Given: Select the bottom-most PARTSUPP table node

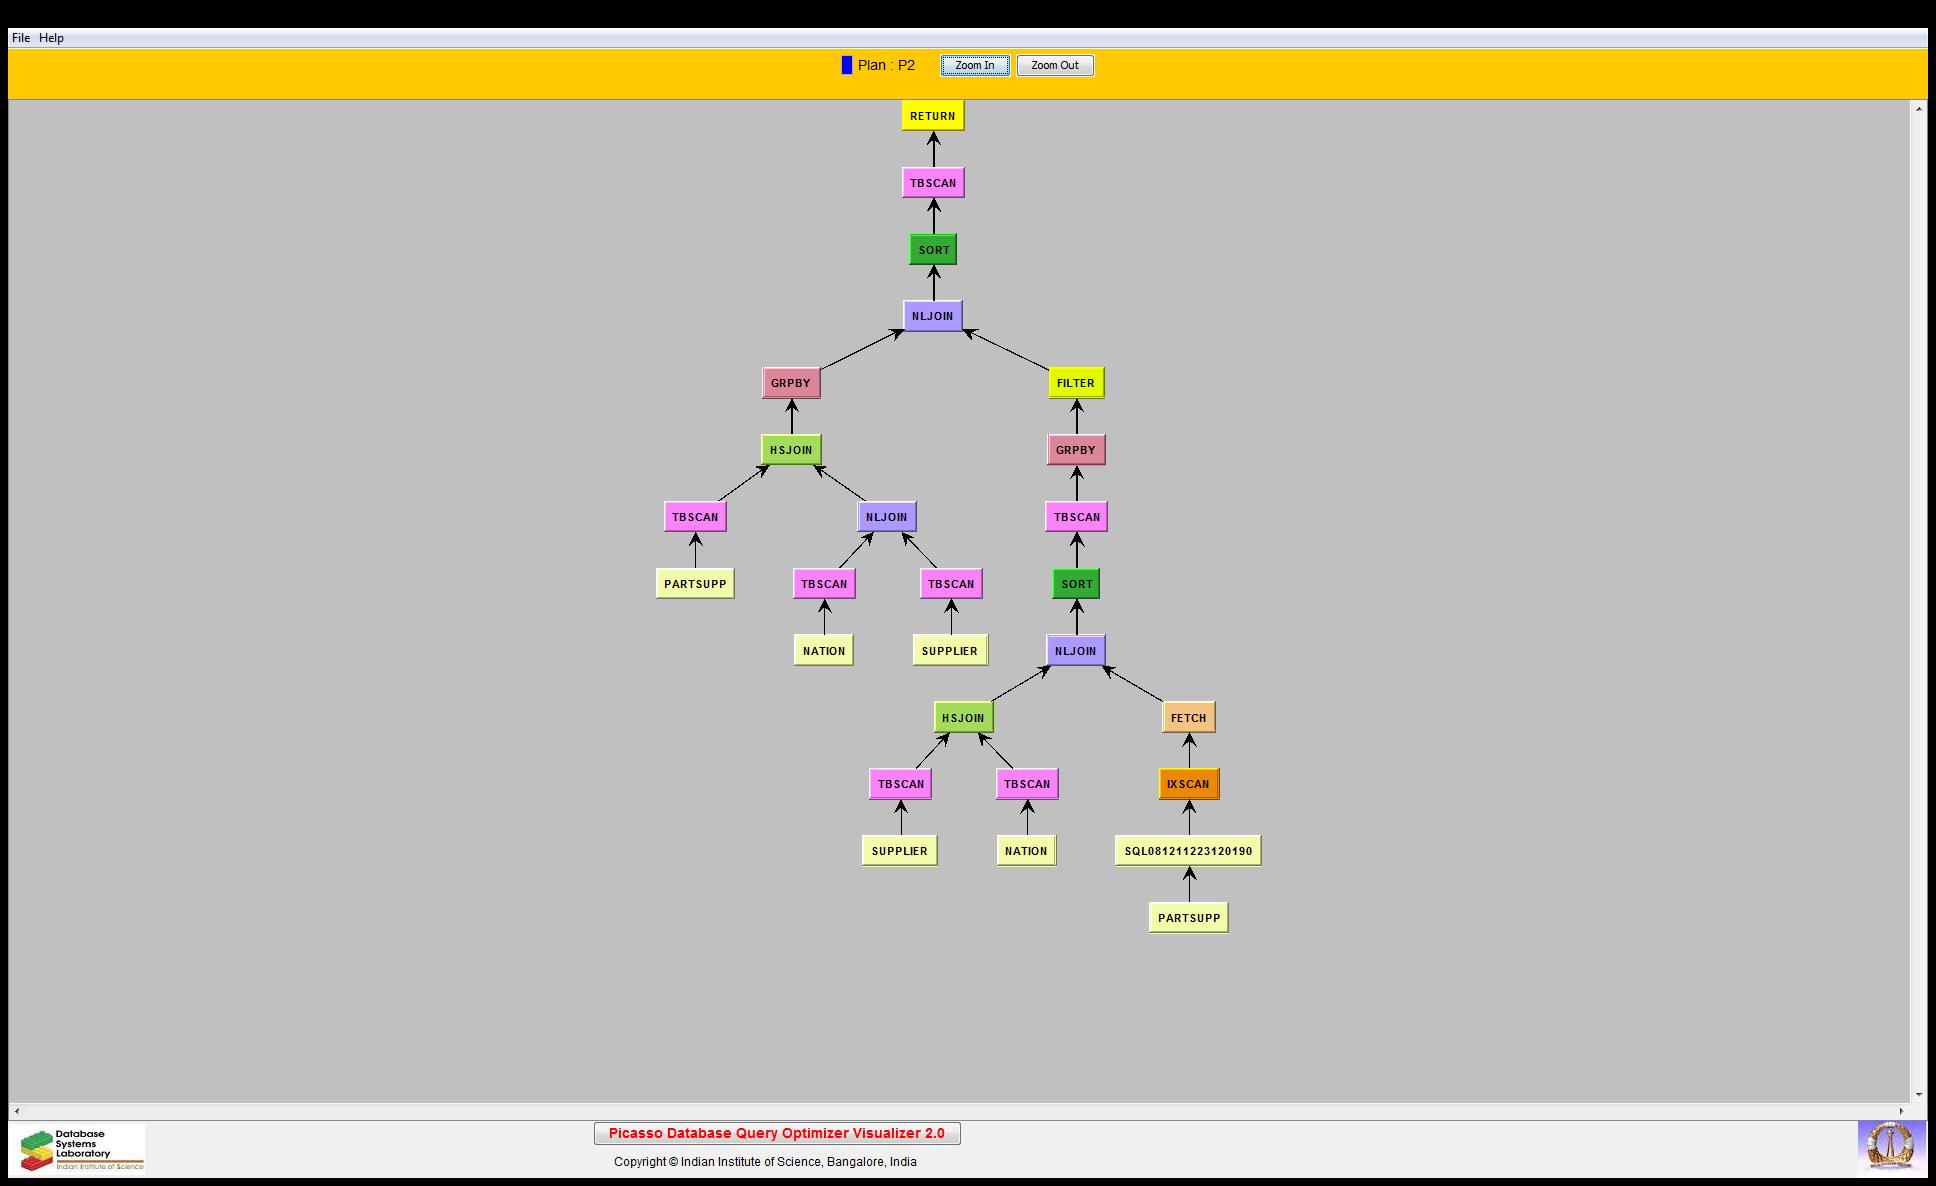Looking at the screenshot, I should tap(1188, 918).
